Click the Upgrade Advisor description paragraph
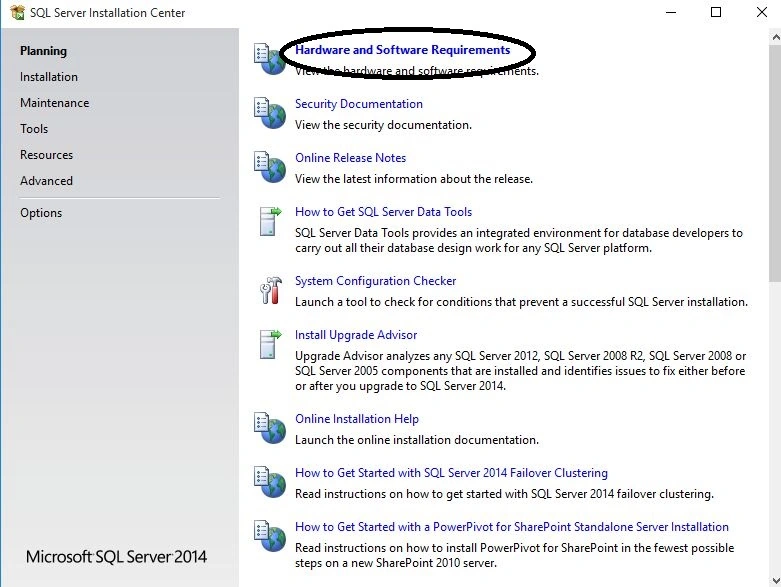This screenshot has width=781, height=587. tap(521, 371)
